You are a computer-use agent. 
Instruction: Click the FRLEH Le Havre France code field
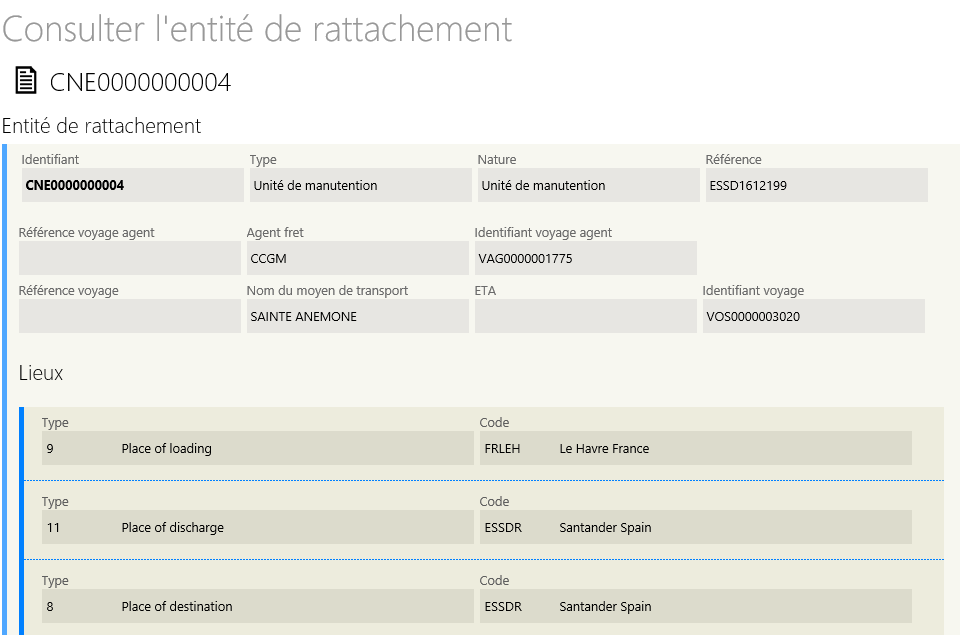(x=696, y=448)
